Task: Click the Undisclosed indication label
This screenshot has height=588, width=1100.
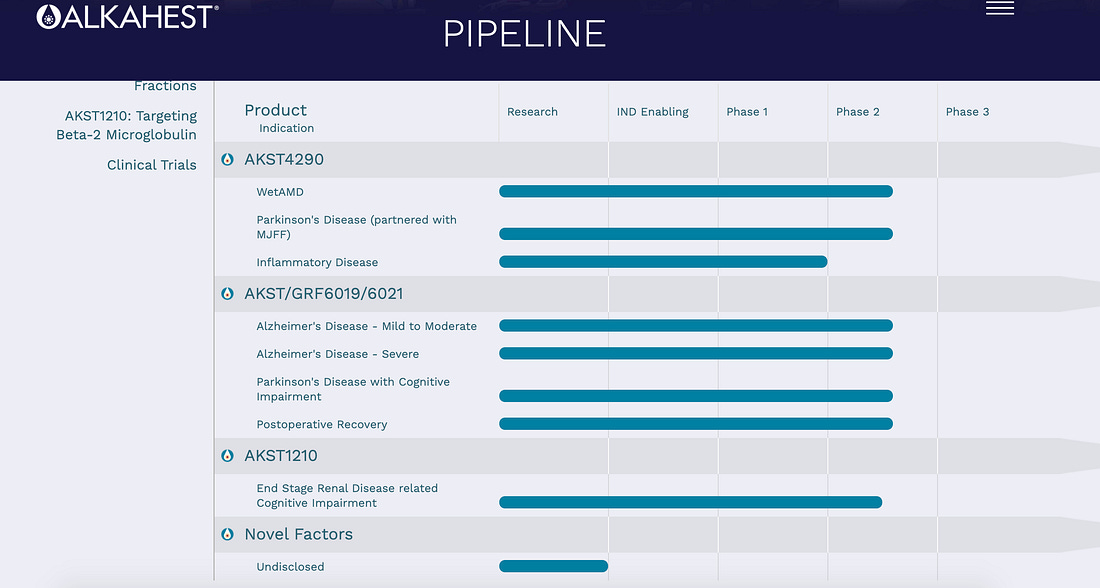Action: pyautogui.click(x=290, y=566)
